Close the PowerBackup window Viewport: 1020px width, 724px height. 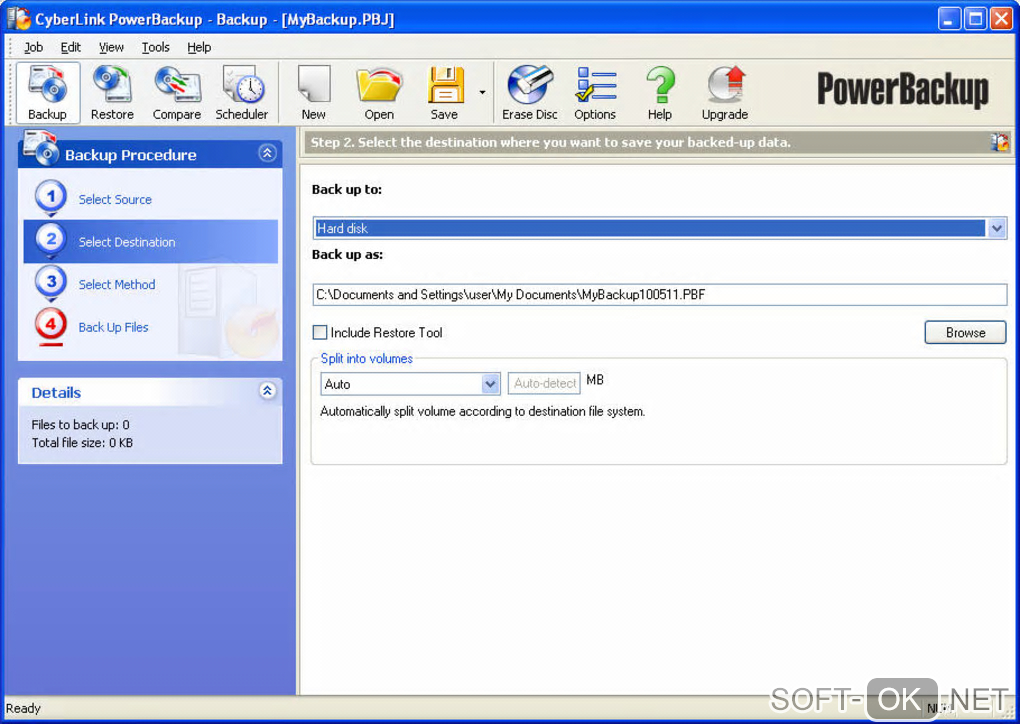[x=1002, y=18]
